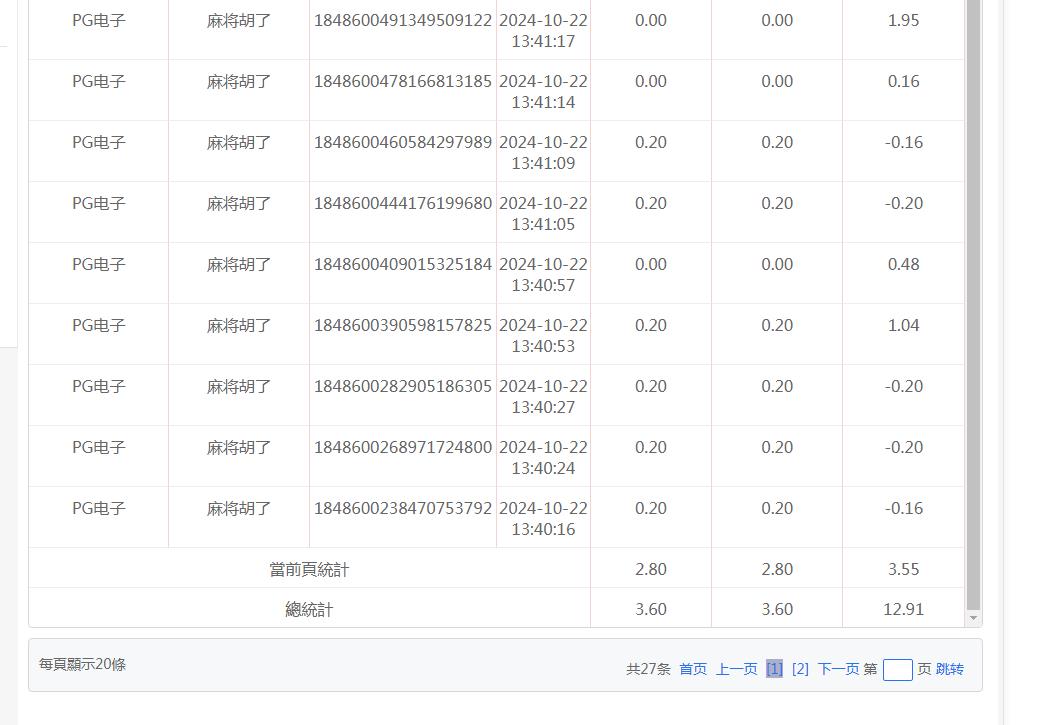Image resolution: width=1041 pixels, height=725 pixels.
Task: Click a 麻将胡了 game name cell
Action: (238, 20)
